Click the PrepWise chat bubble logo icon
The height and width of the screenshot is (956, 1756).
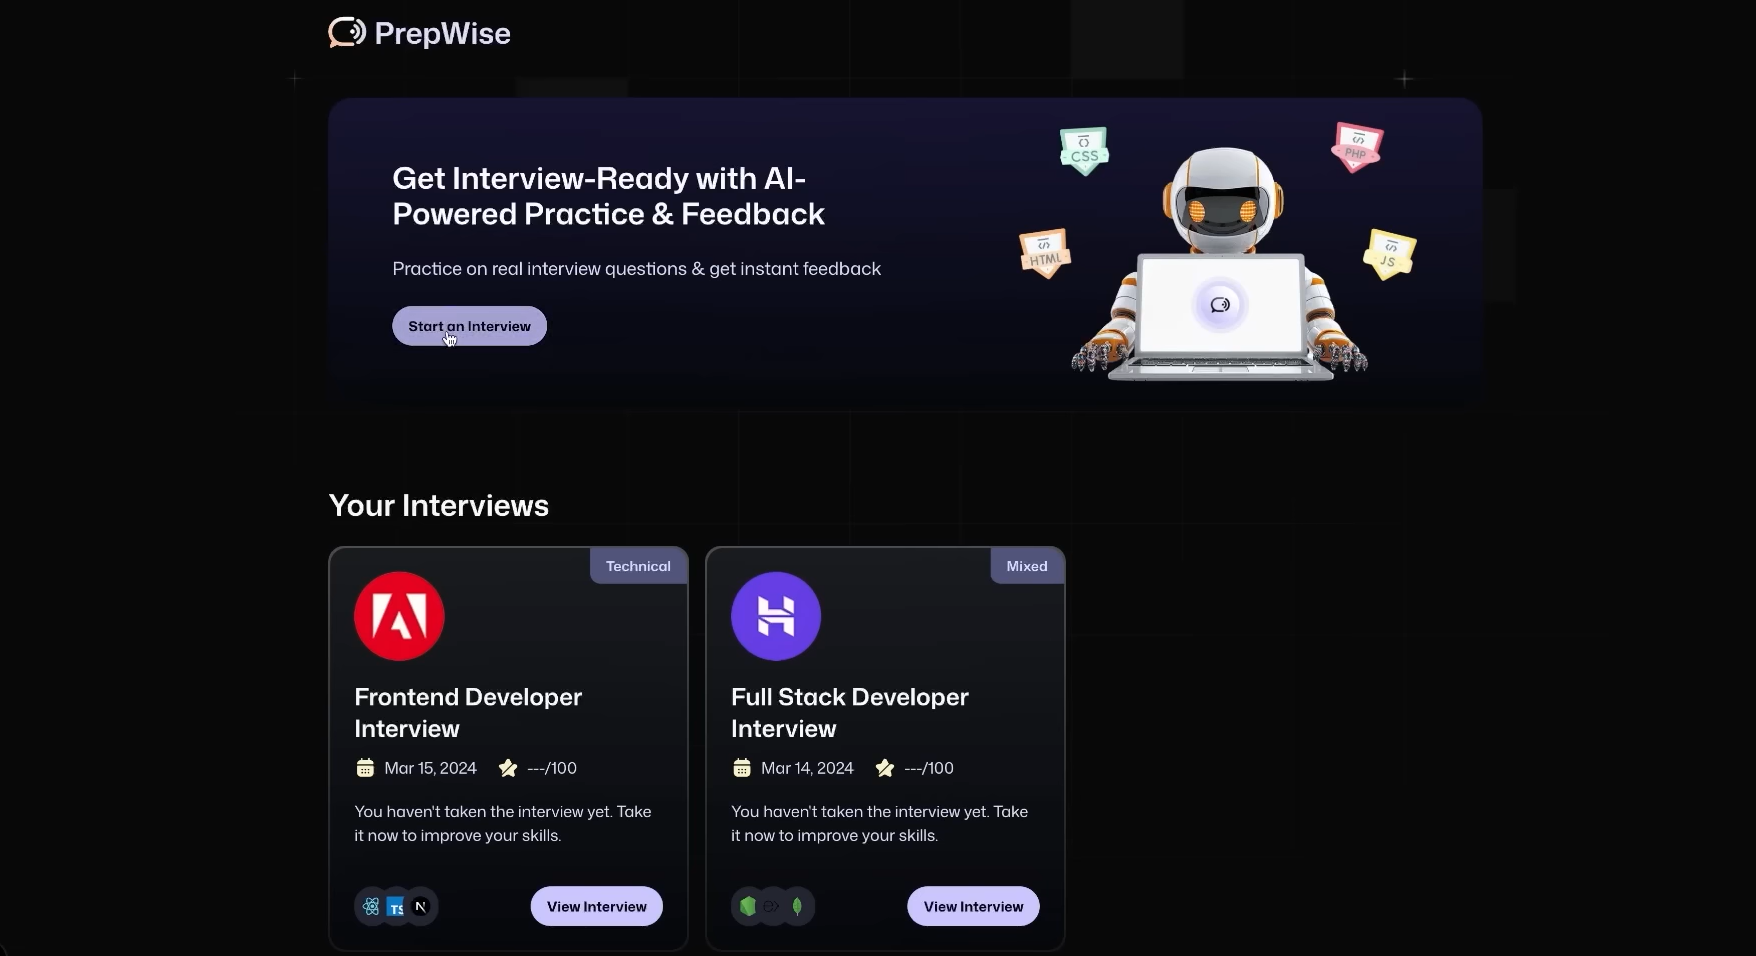tap(346, 33)
